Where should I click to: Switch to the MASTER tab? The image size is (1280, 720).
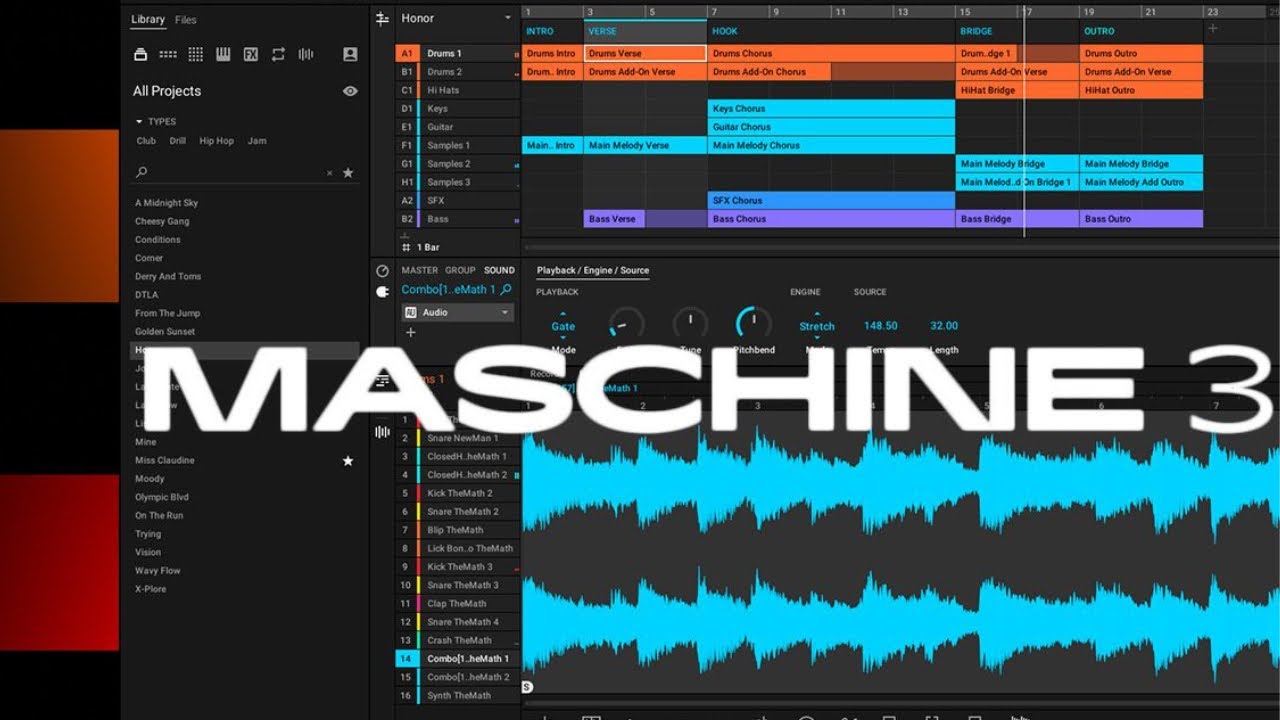420,270
